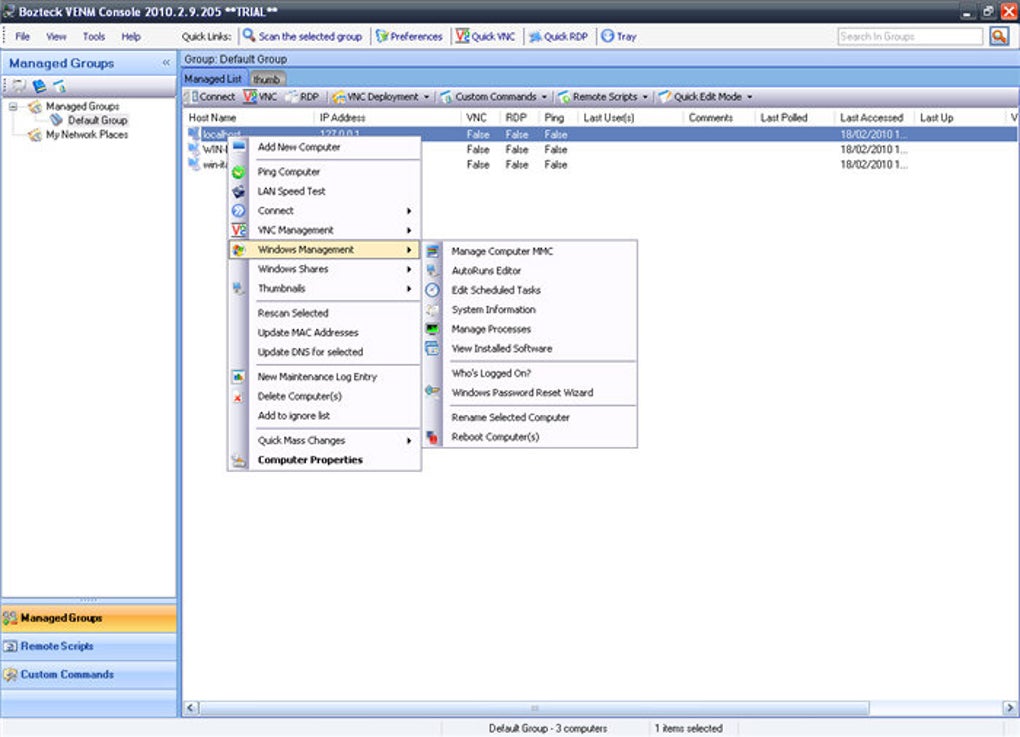Screen dimensions: 1020x737
Task: Expand the VNC Management submenu
Action: click(409, 230)
